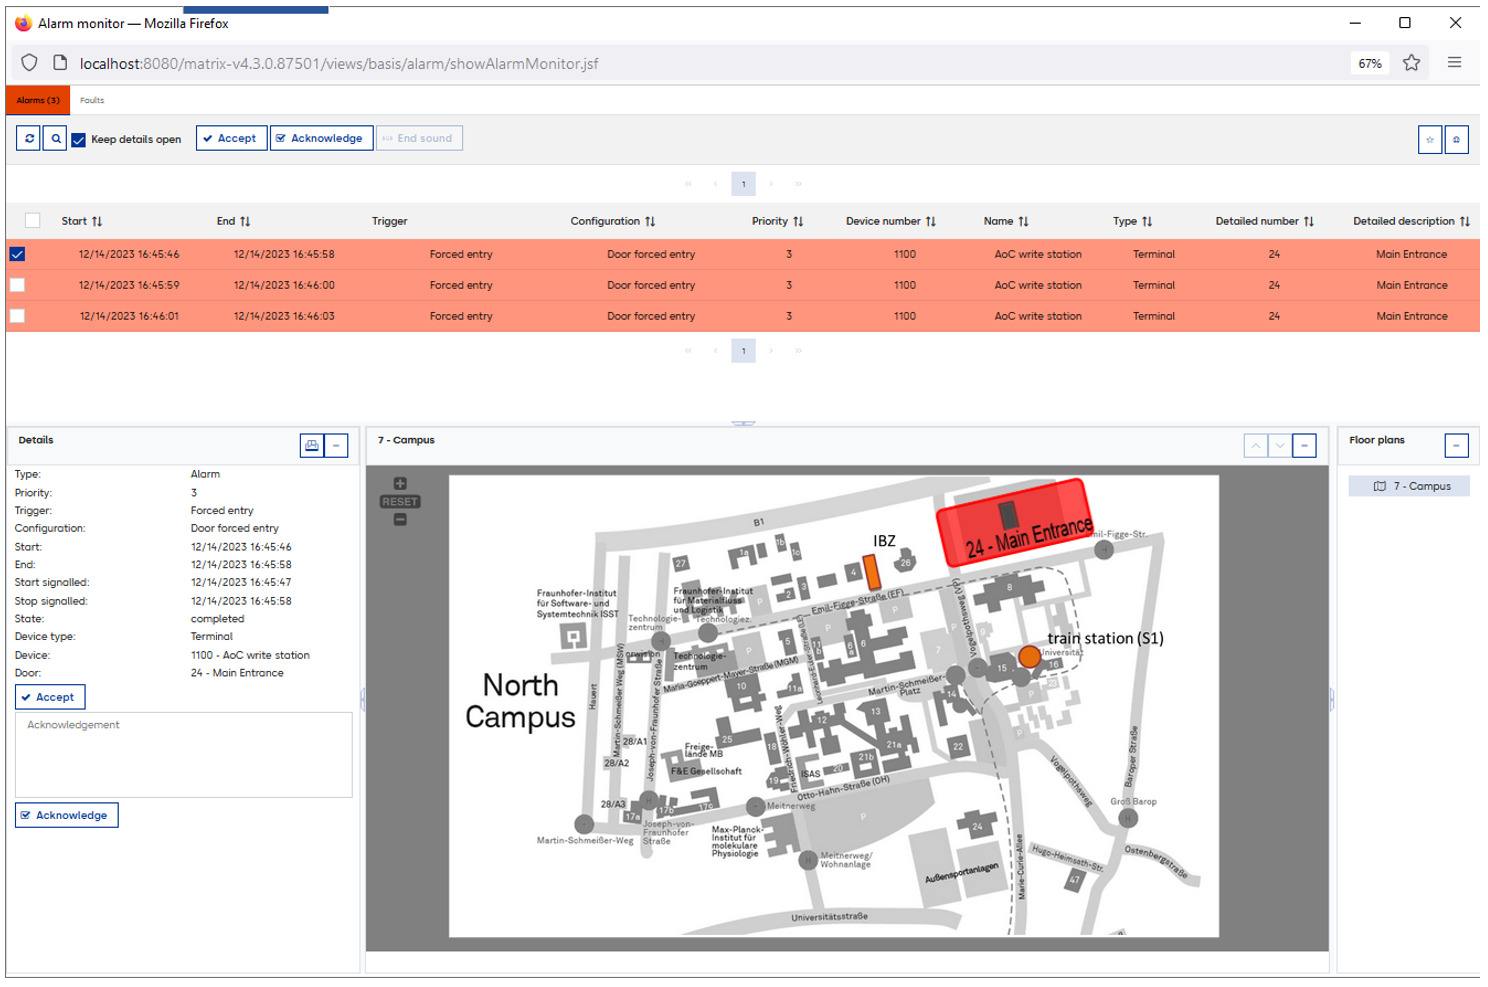Click the Firefox bookmark star in the address bar
1488x987 pixels.
[1411, 63]
